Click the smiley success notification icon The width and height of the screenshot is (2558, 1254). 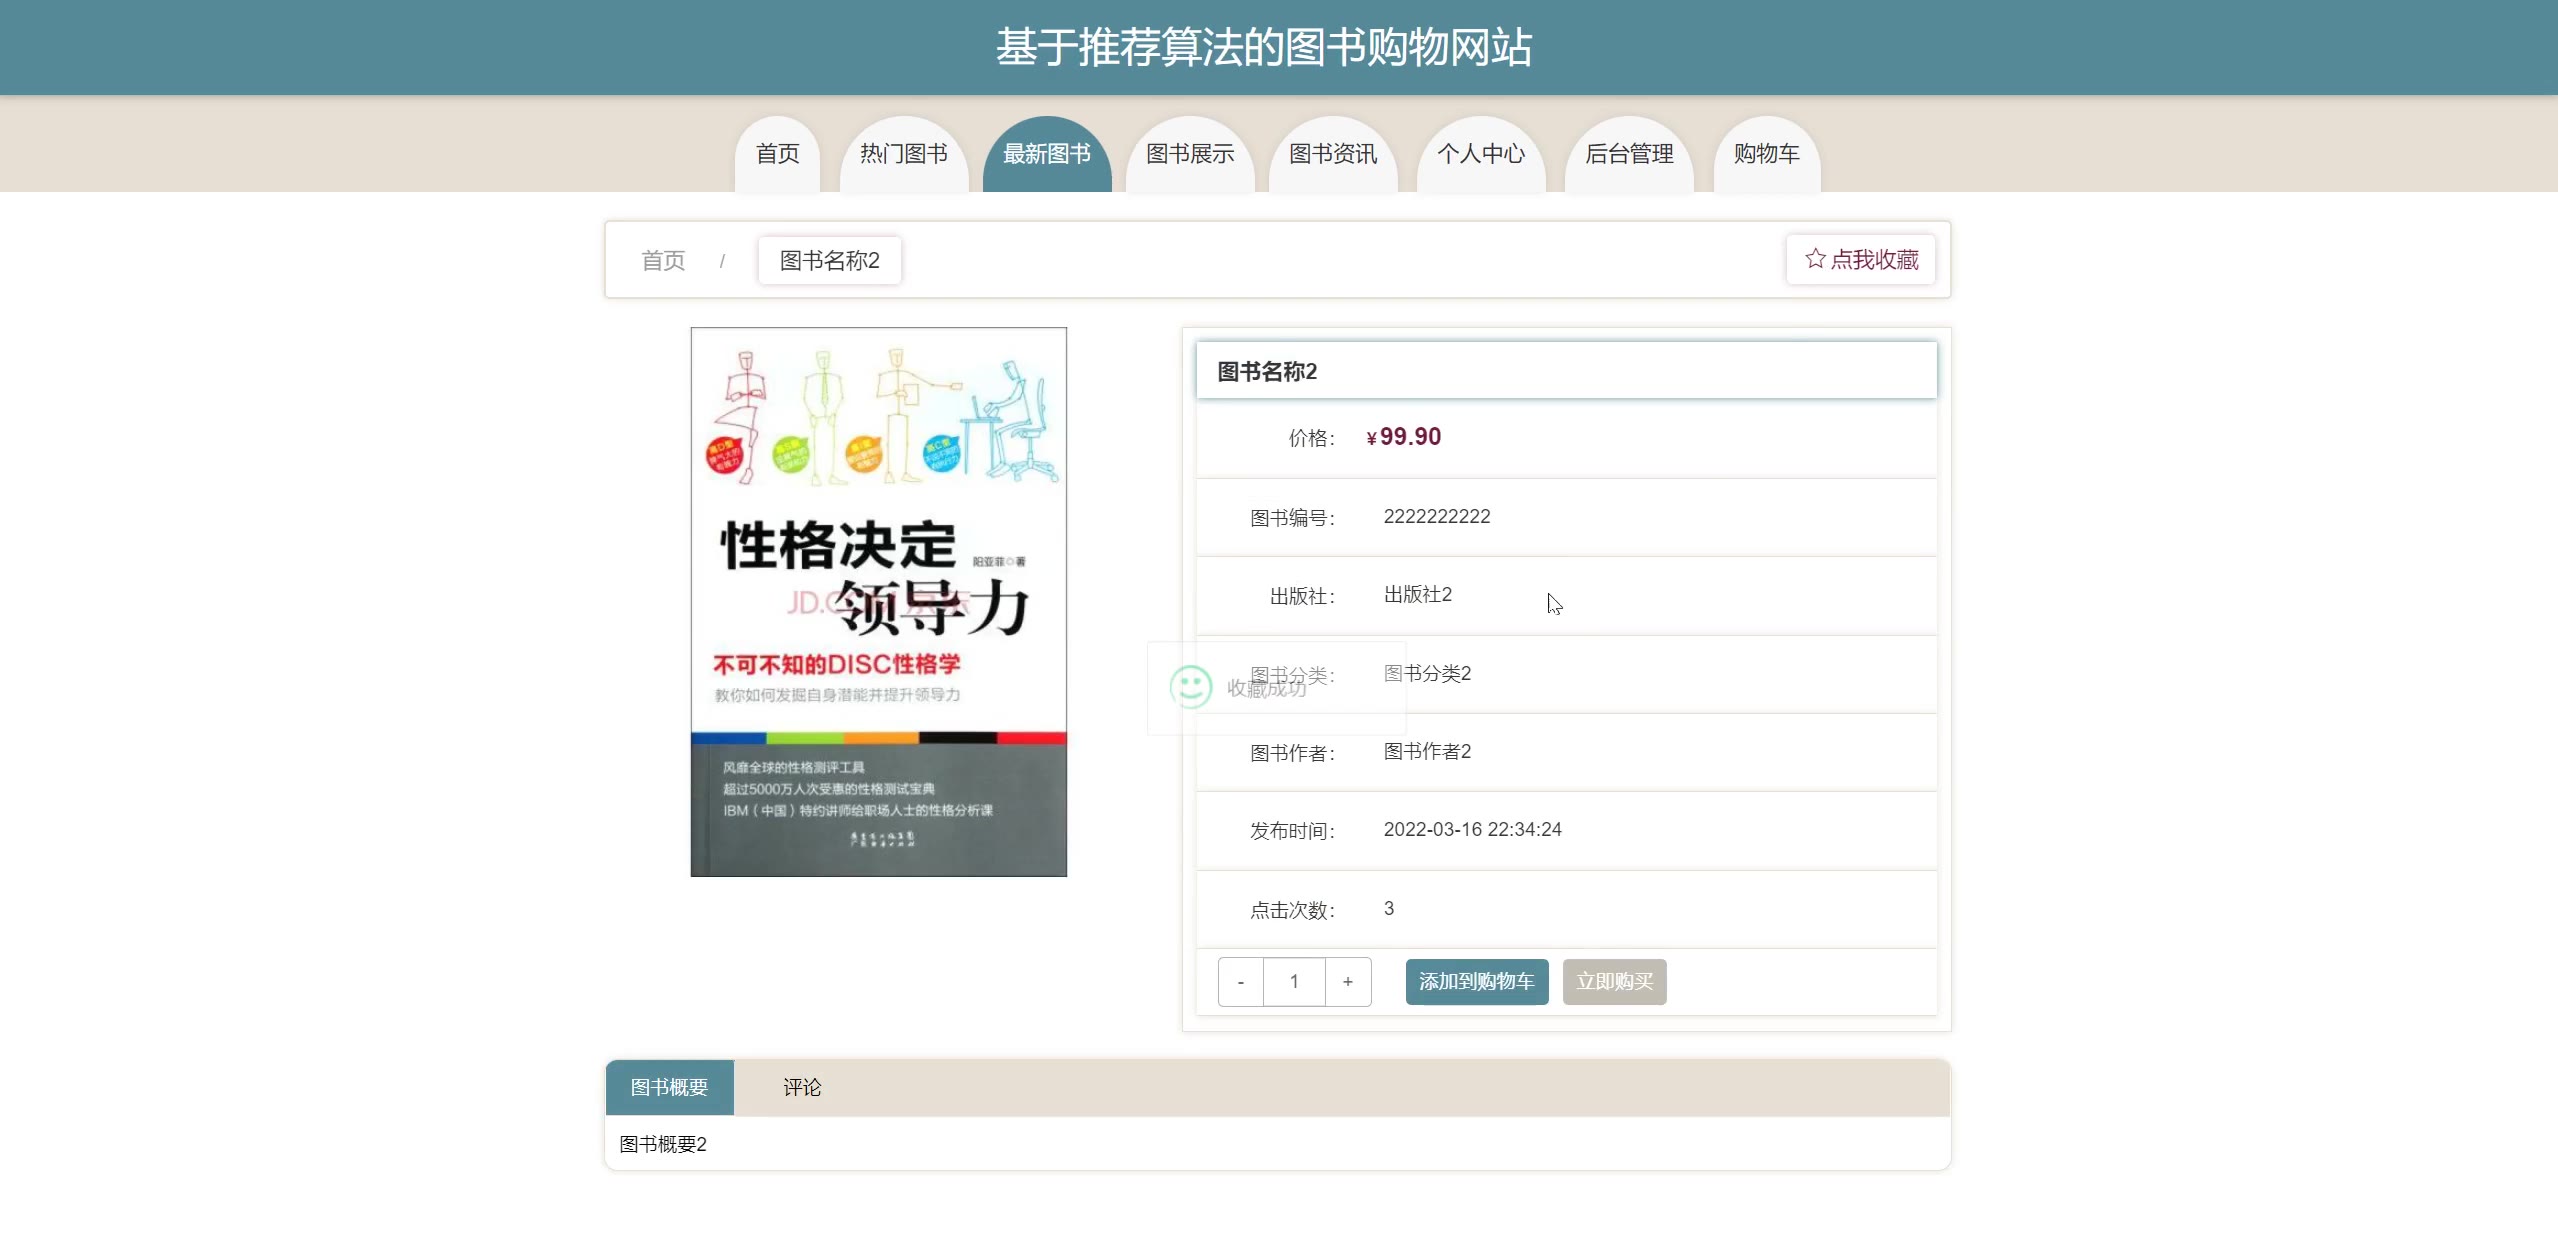pyautogui.click(x=1190, y=687)
